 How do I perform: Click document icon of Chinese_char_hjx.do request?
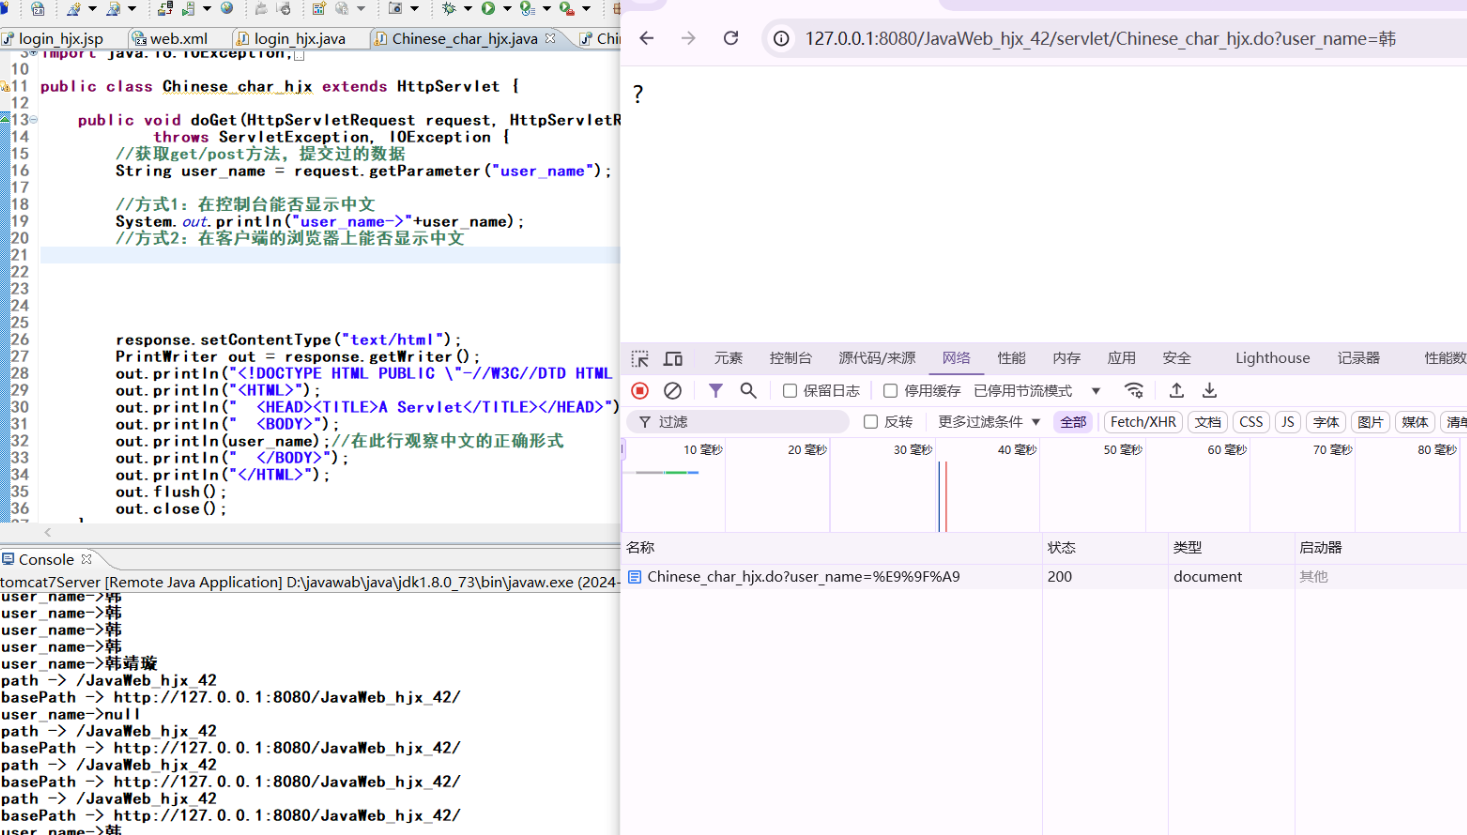tap(634, 576)
